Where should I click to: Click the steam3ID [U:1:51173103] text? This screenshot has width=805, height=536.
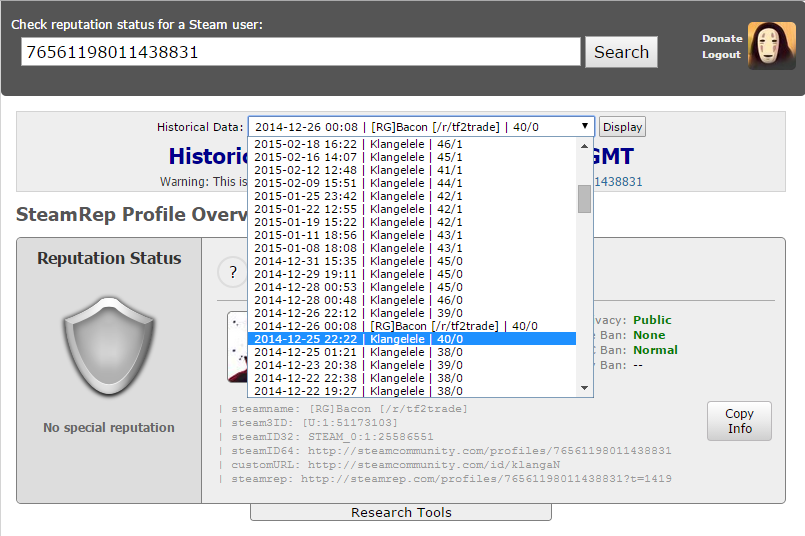(350, 423)
